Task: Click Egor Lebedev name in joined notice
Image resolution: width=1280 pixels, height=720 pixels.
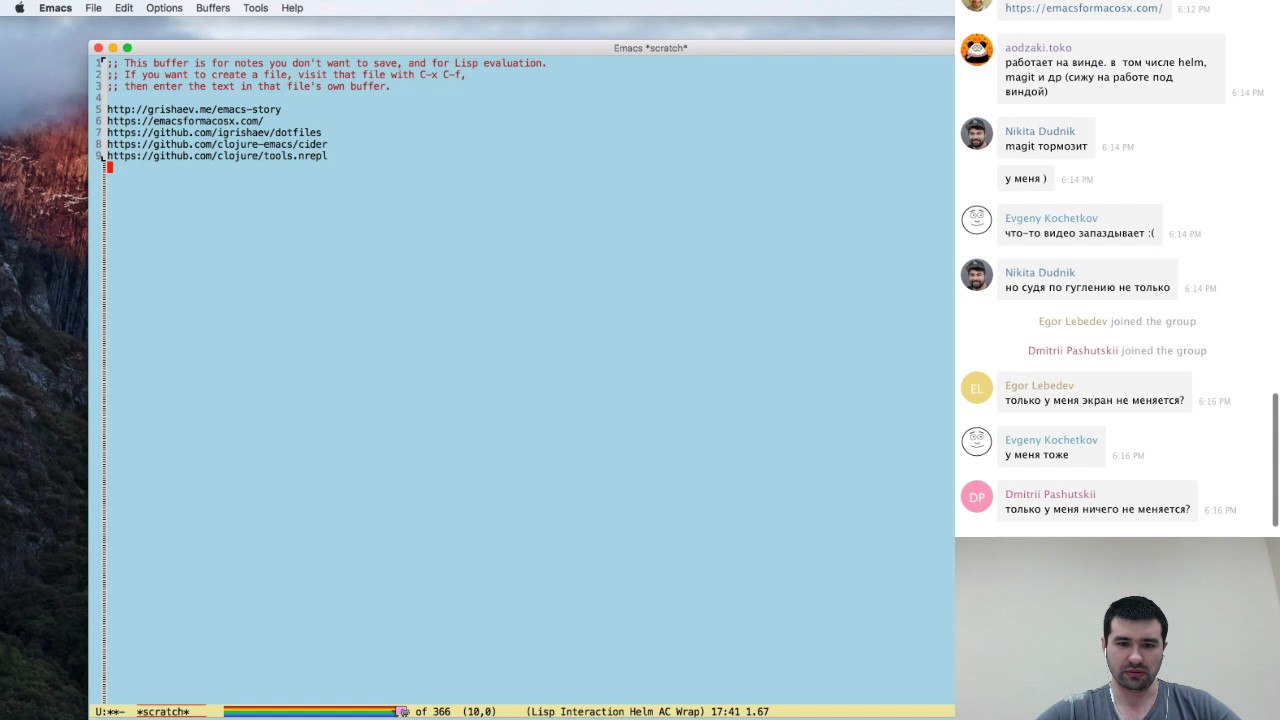Action: click(x=1073, y=322)
